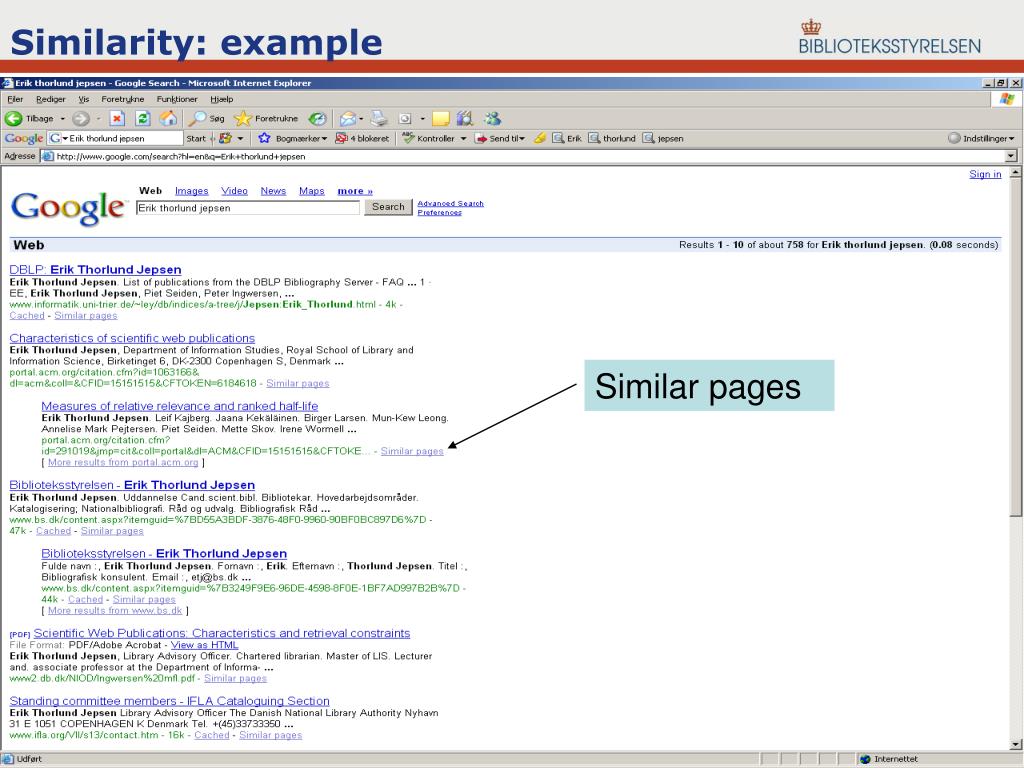Image resolution: width=1024 pixels, height=768 pixels.
Task: Open the Tilbage back history dropdown arrow
Action: [63, 119]
